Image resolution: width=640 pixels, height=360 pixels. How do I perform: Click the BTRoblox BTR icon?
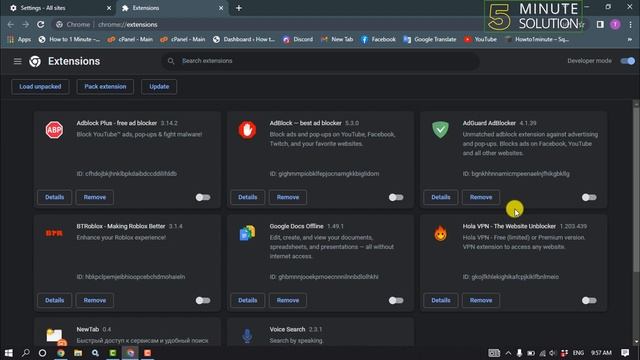(x=54, y=233)
